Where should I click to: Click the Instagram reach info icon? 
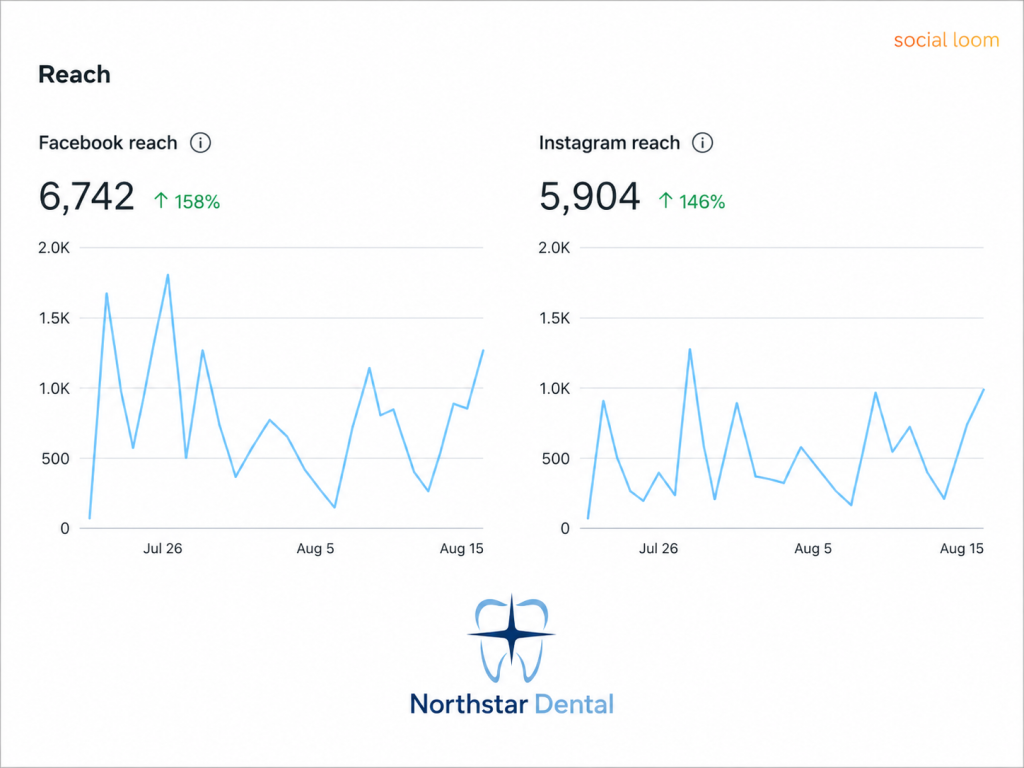(702, 142)
